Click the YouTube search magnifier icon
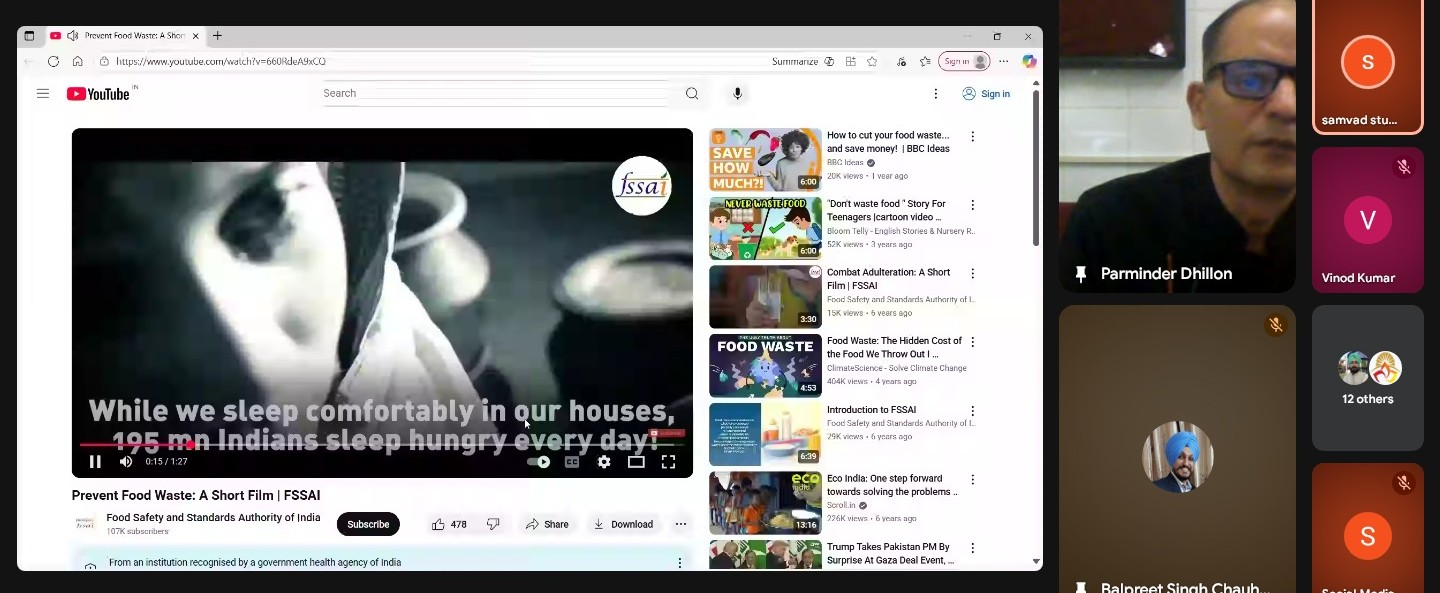Viewport: 1440px width, 593px height. (691, 93)
